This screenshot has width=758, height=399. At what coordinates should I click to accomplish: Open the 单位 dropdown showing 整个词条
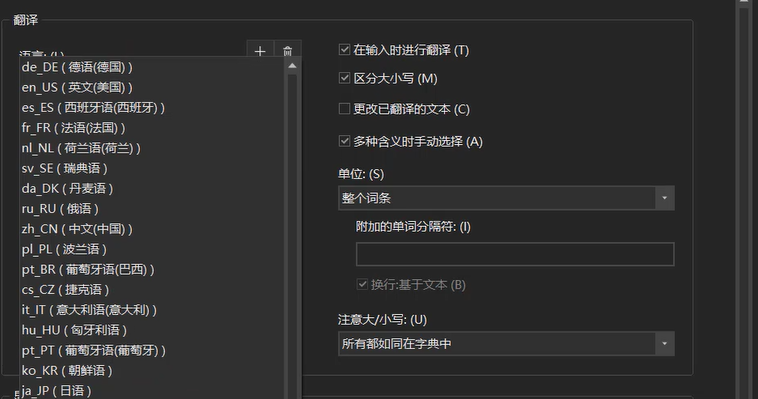(506, 198)
